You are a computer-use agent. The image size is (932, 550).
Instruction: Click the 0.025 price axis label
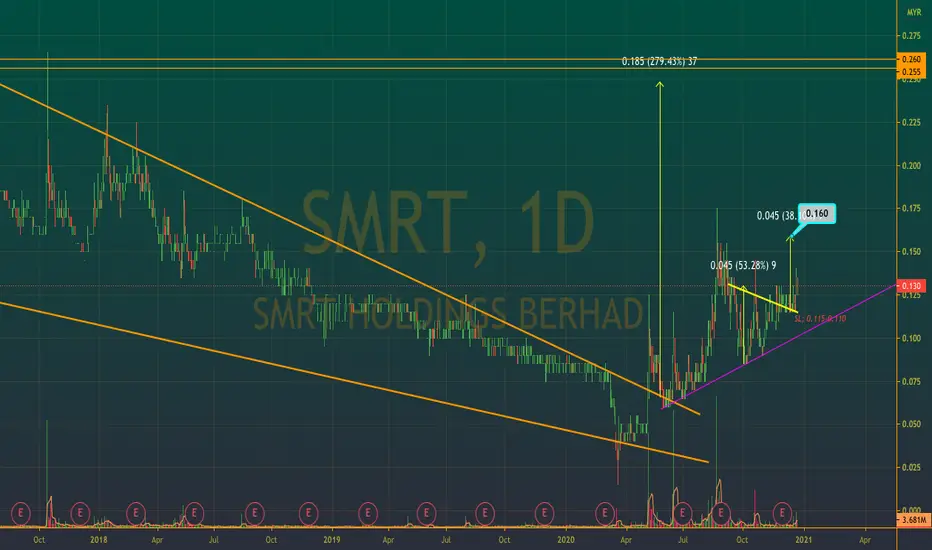(x=911, y=467)
